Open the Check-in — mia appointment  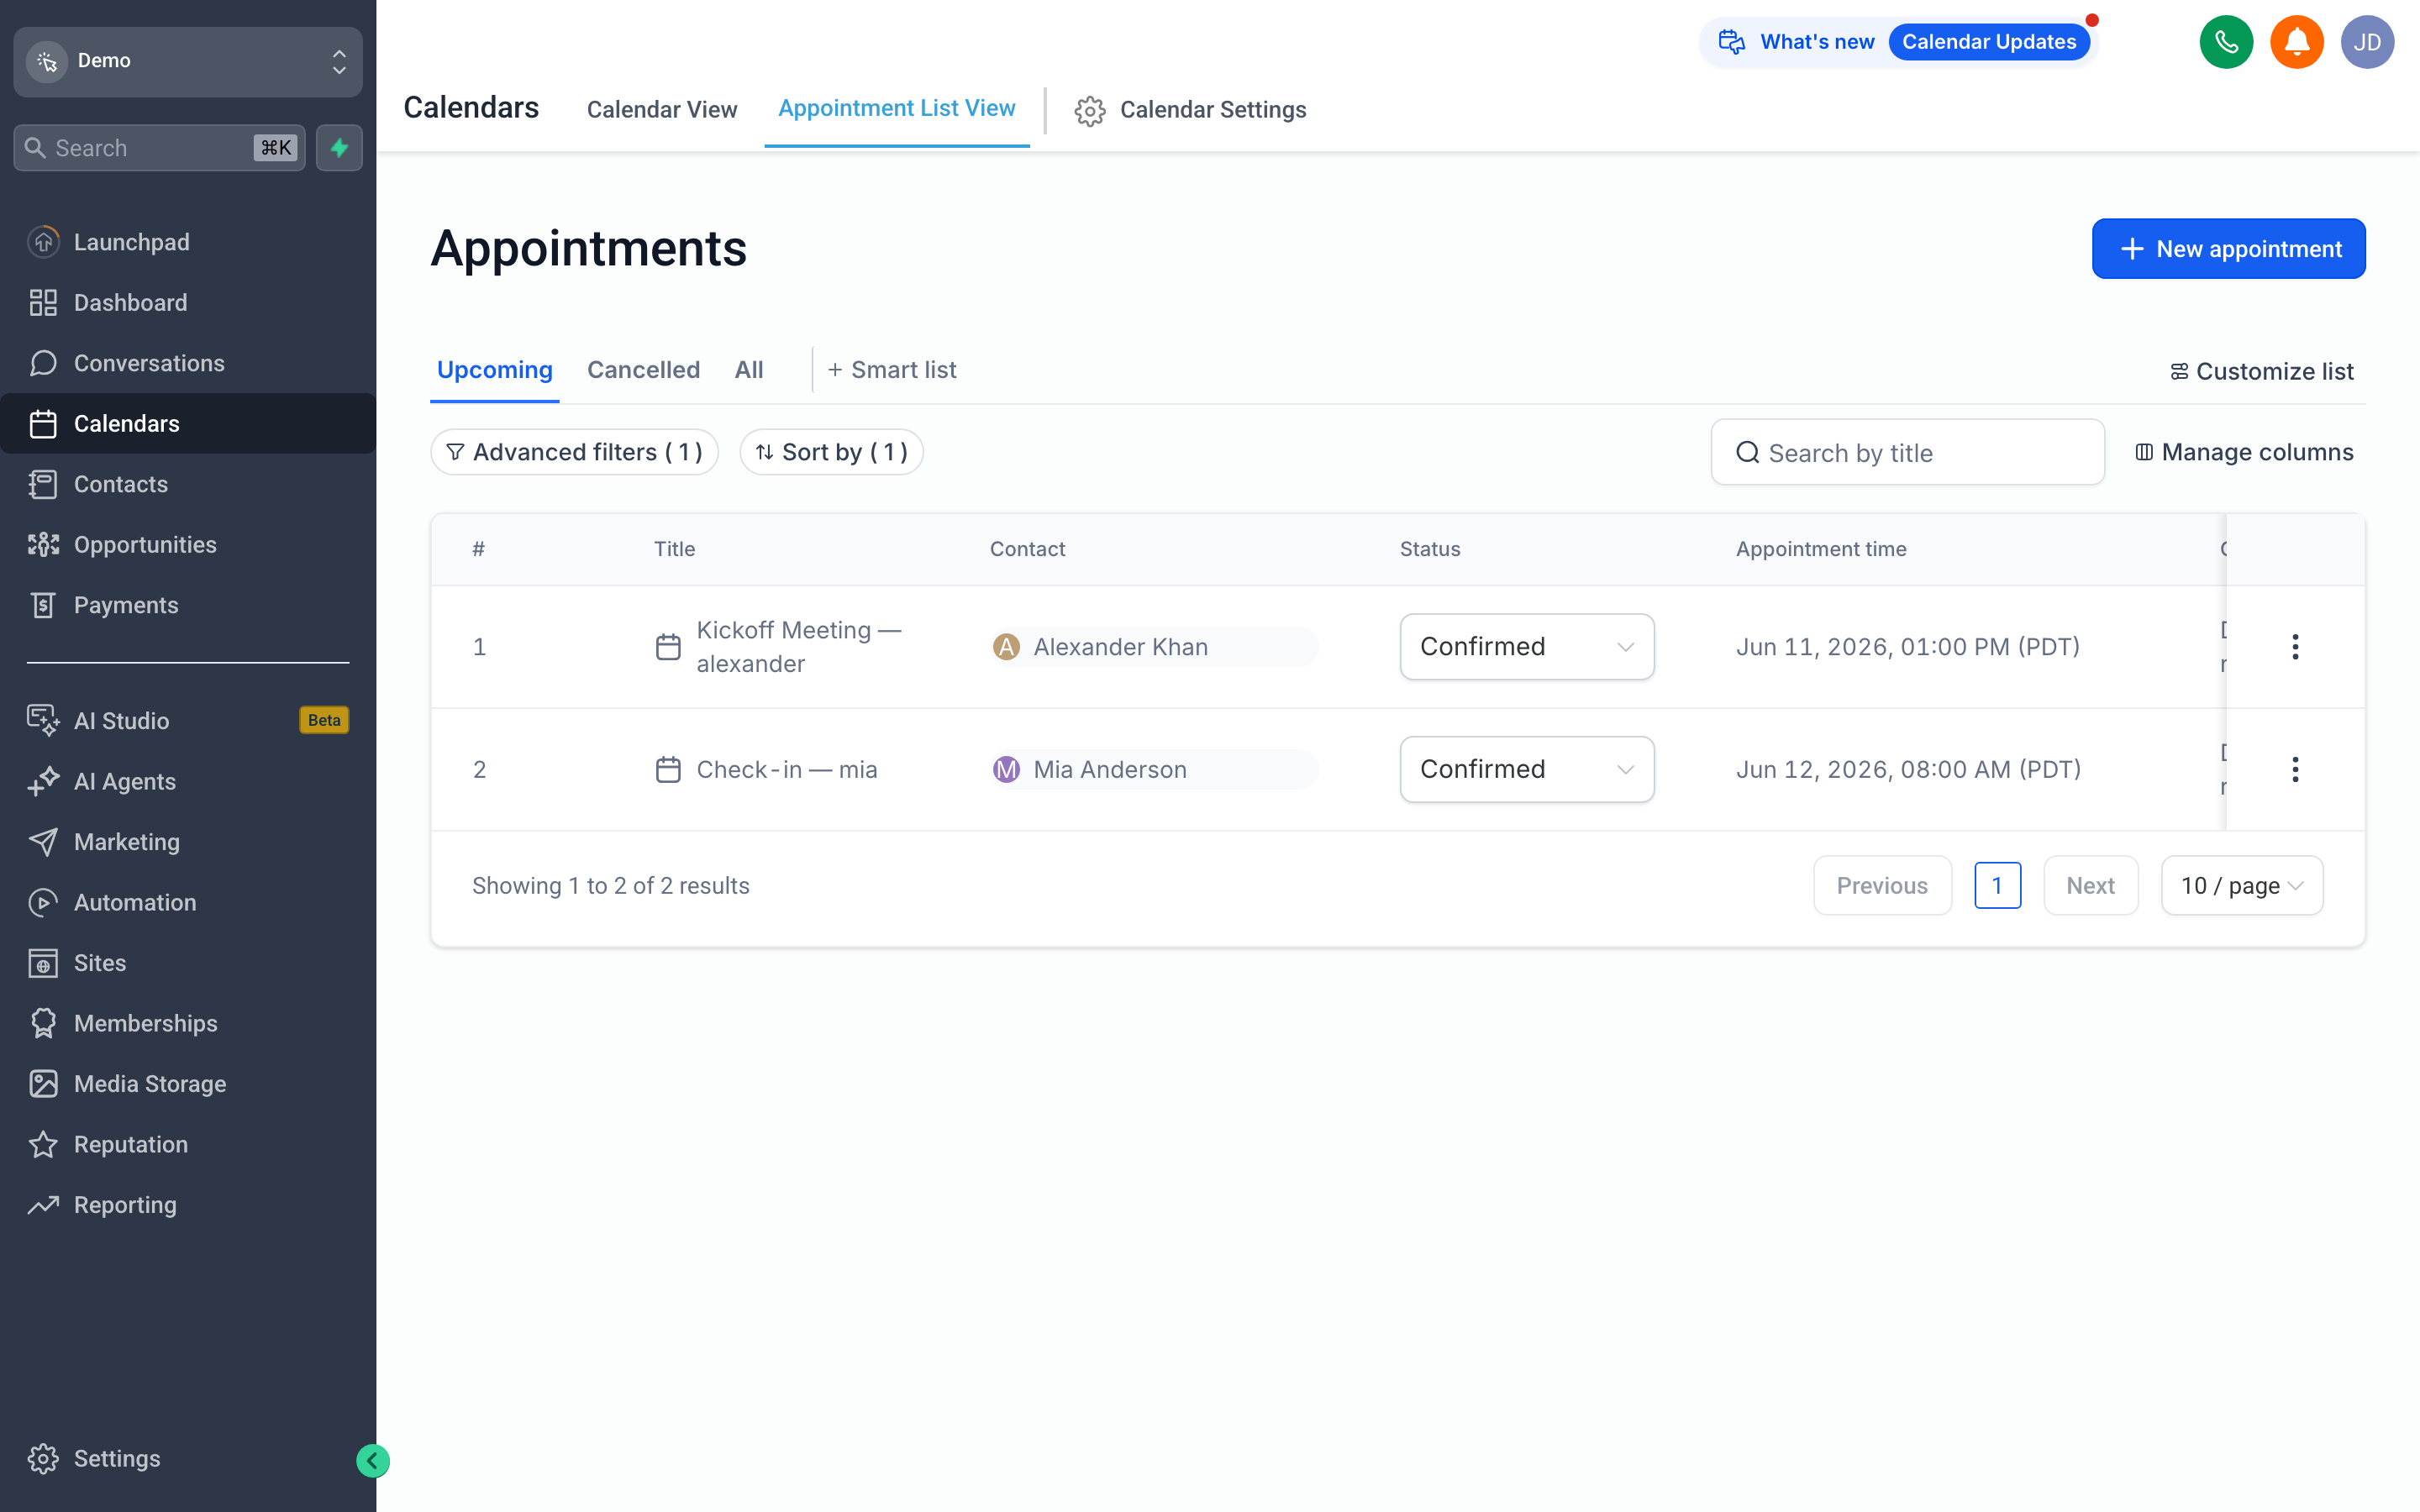point(786,769)
